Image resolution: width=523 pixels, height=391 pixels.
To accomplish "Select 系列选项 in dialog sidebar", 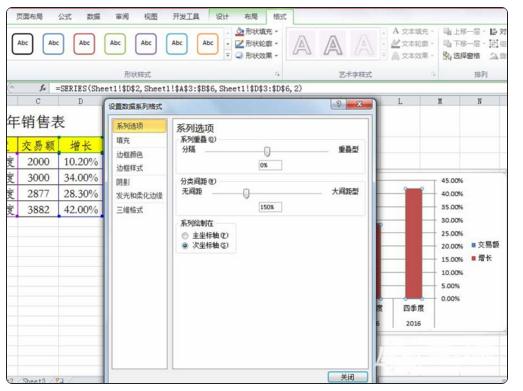I will tap(139, 126).
